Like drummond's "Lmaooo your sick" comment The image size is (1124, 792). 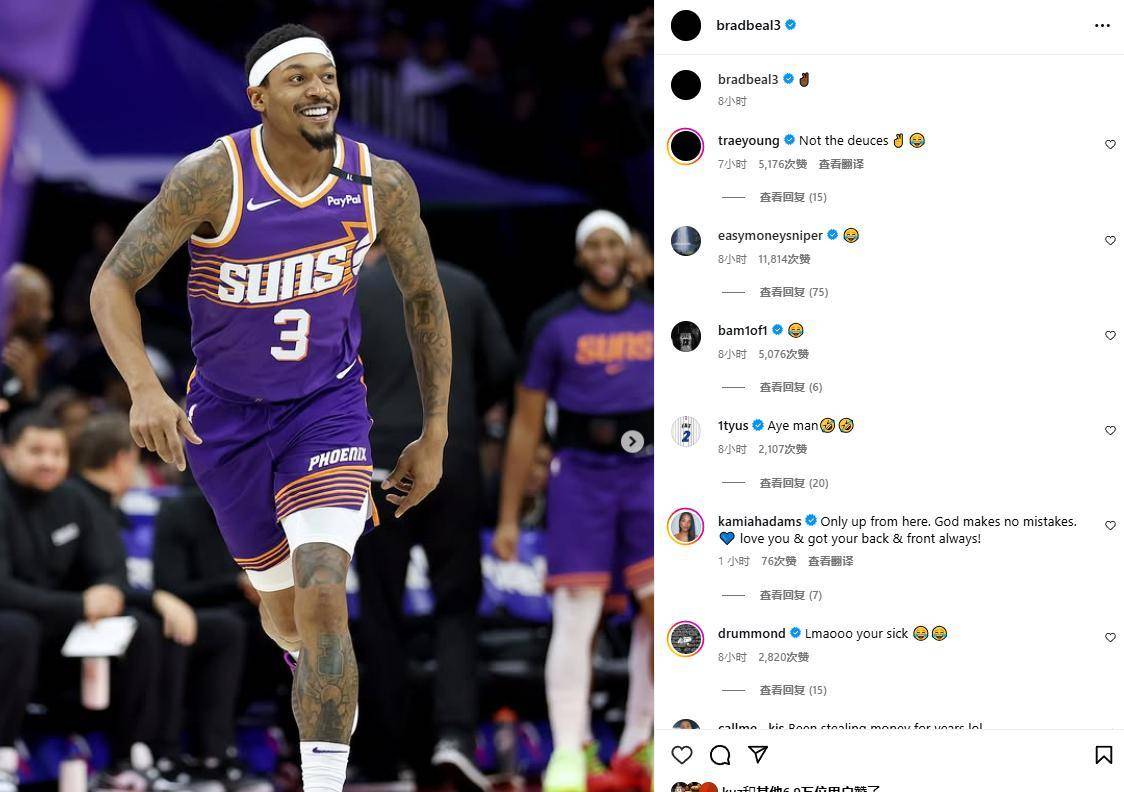tap(1110, 637)
